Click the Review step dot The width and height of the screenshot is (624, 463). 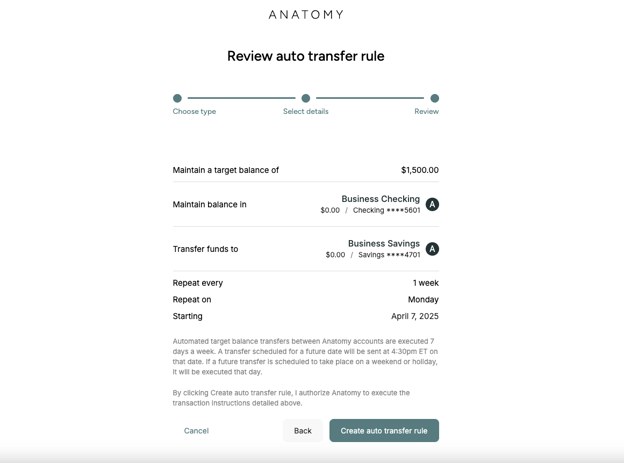pos(434,98)
